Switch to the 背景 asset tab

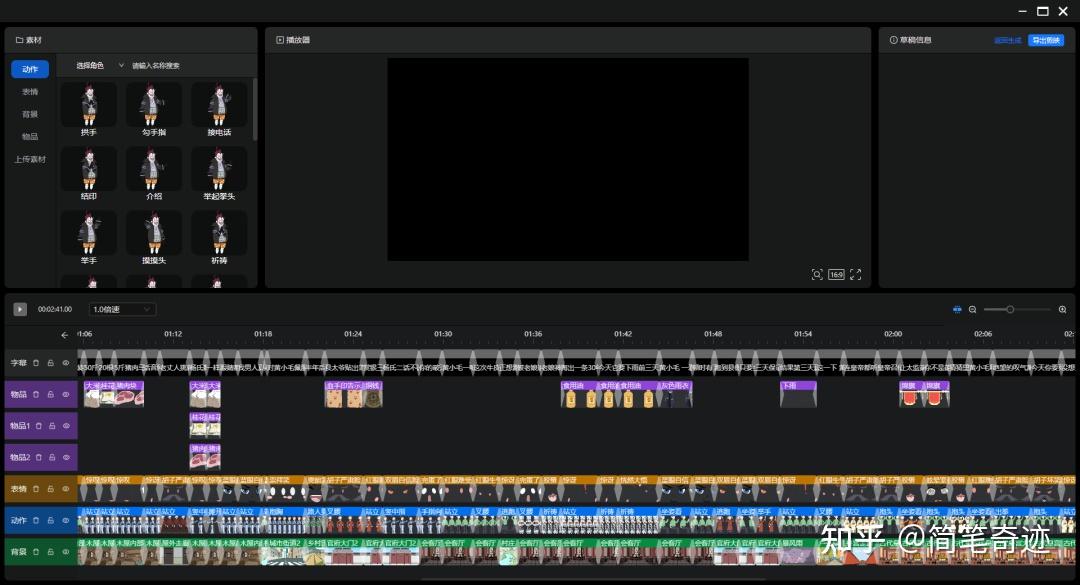[30, 114]
